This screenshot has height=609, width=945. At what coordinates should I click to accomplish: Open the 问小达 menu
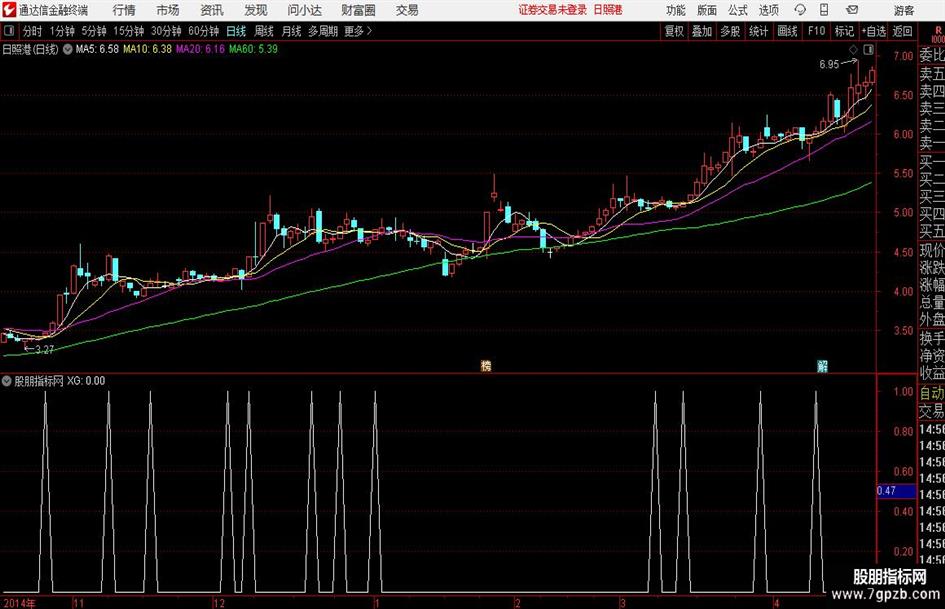click(304, 10)
